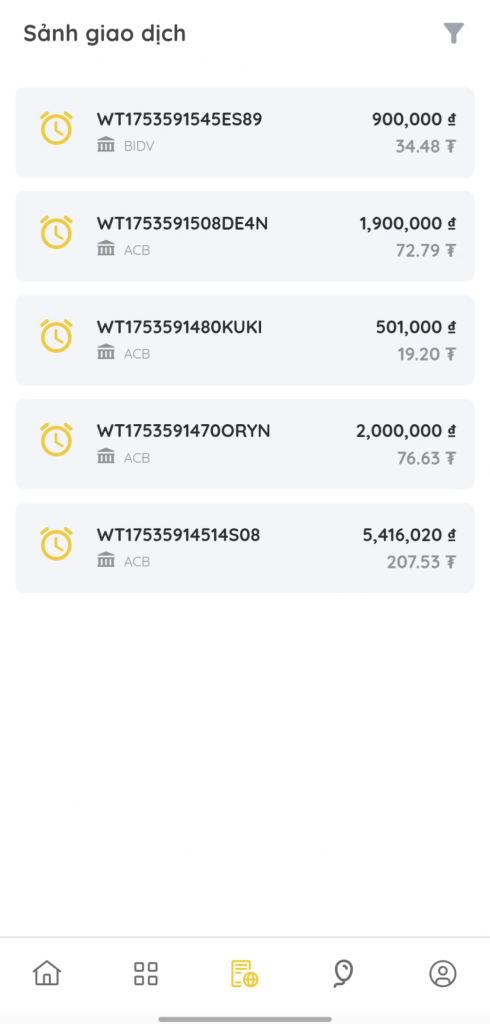This screenshot has height=1024, width=490.
Task: Open the filter funnel icon
Action: tap(453, 33)
